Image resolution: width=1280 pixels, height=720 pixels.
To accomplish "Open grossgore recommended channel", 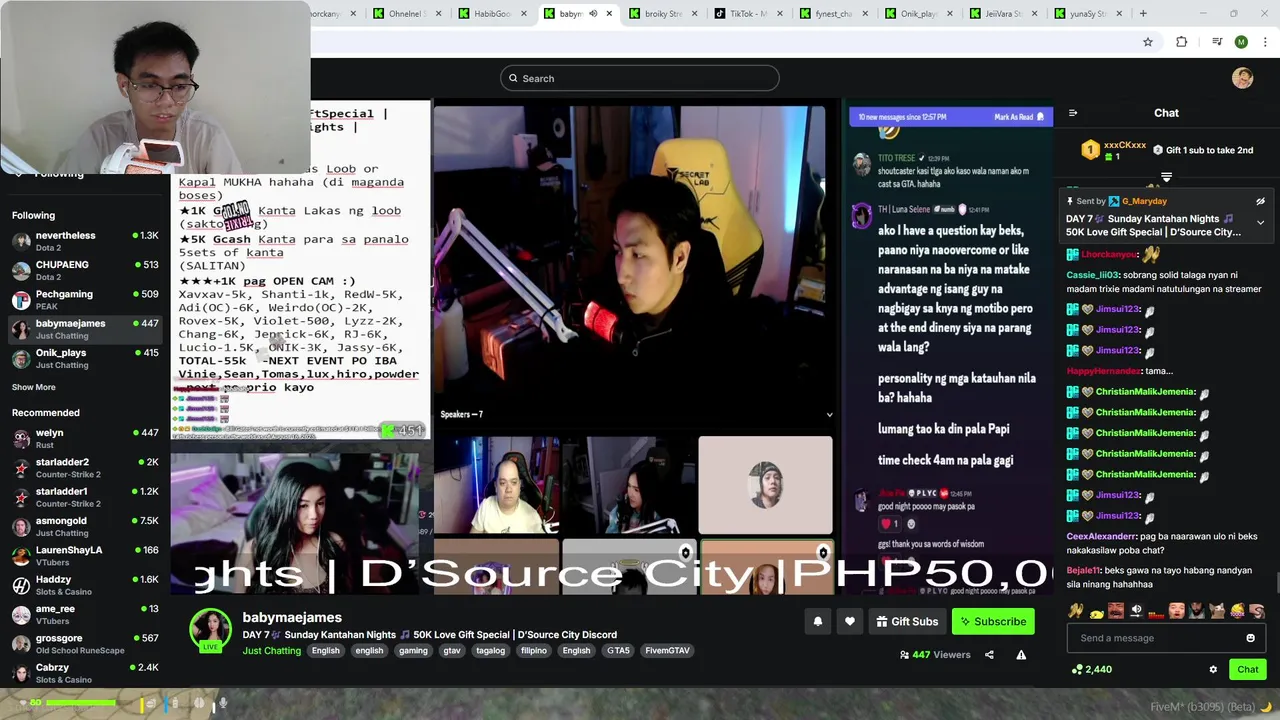I will [x=85, y=644].
